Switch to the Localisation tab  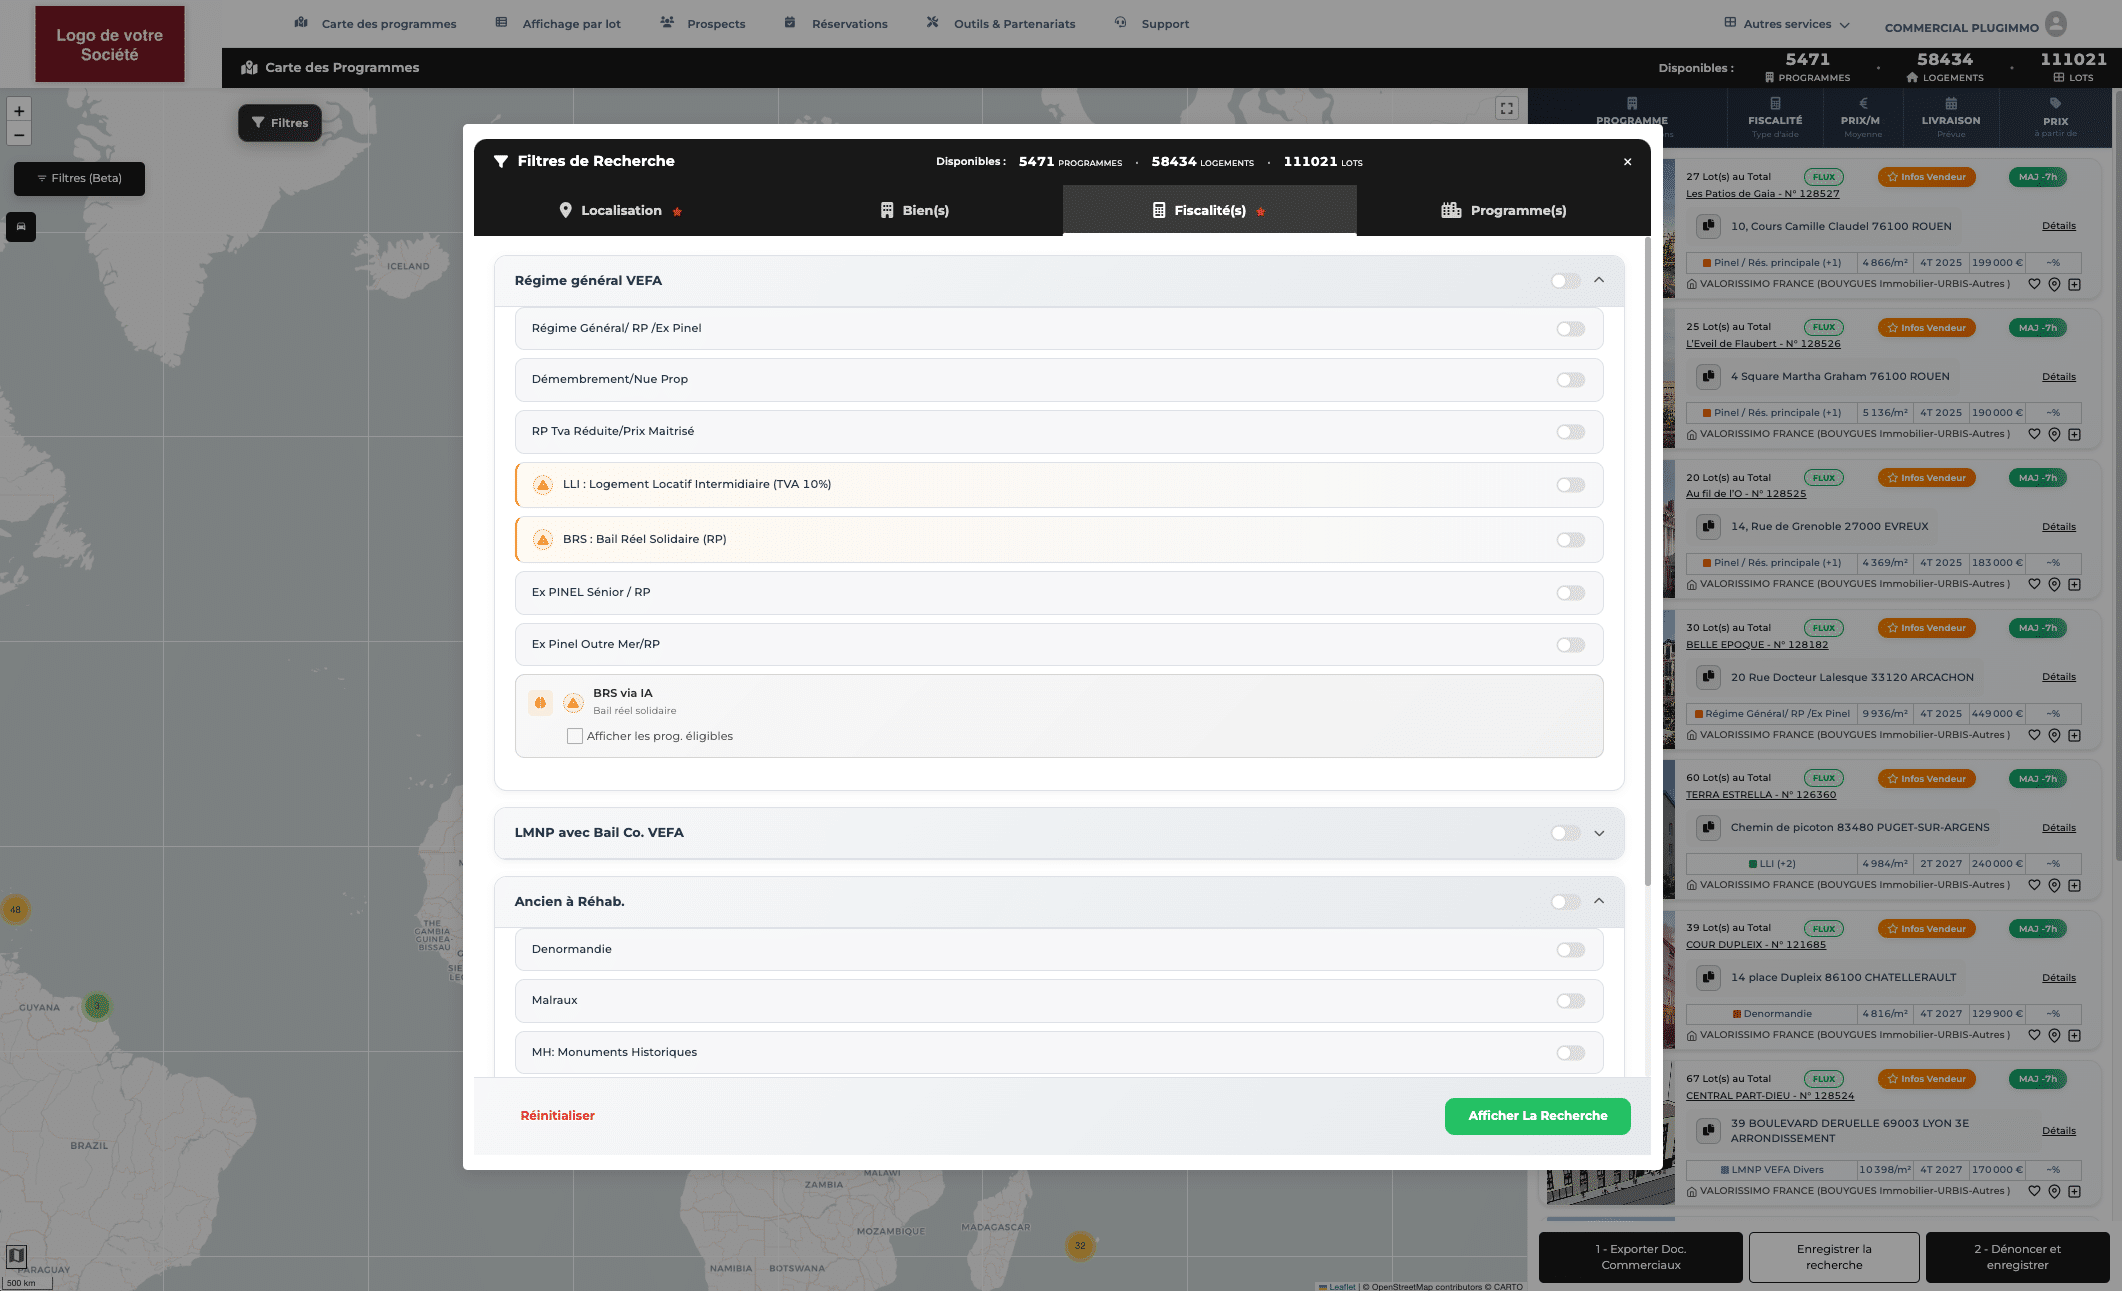click(x=620, y=210)
